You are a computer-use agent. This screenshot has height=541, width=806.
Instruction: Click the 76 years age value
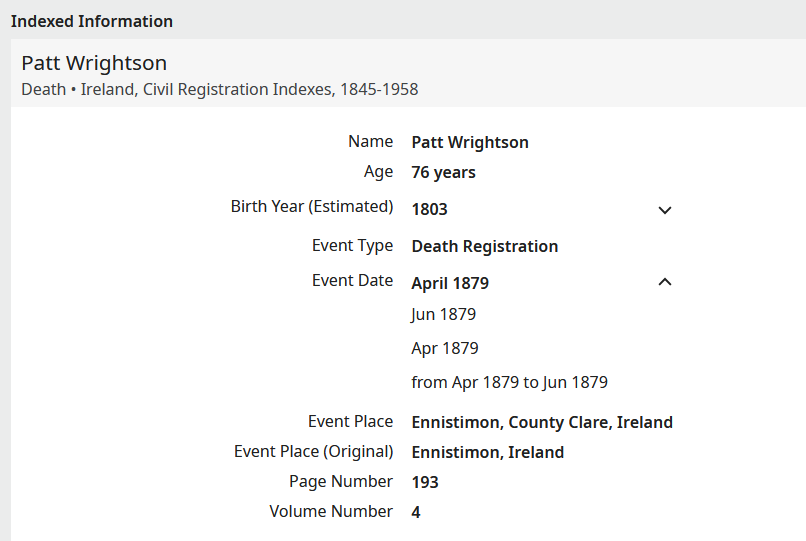click(443, 172)
